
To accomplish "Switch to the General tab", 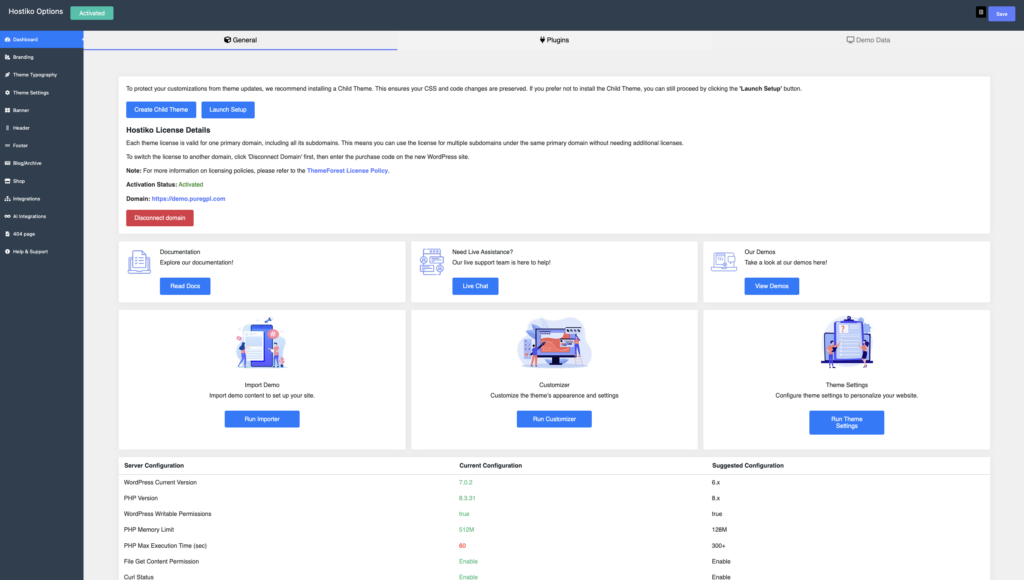I will tap(240, 40).
